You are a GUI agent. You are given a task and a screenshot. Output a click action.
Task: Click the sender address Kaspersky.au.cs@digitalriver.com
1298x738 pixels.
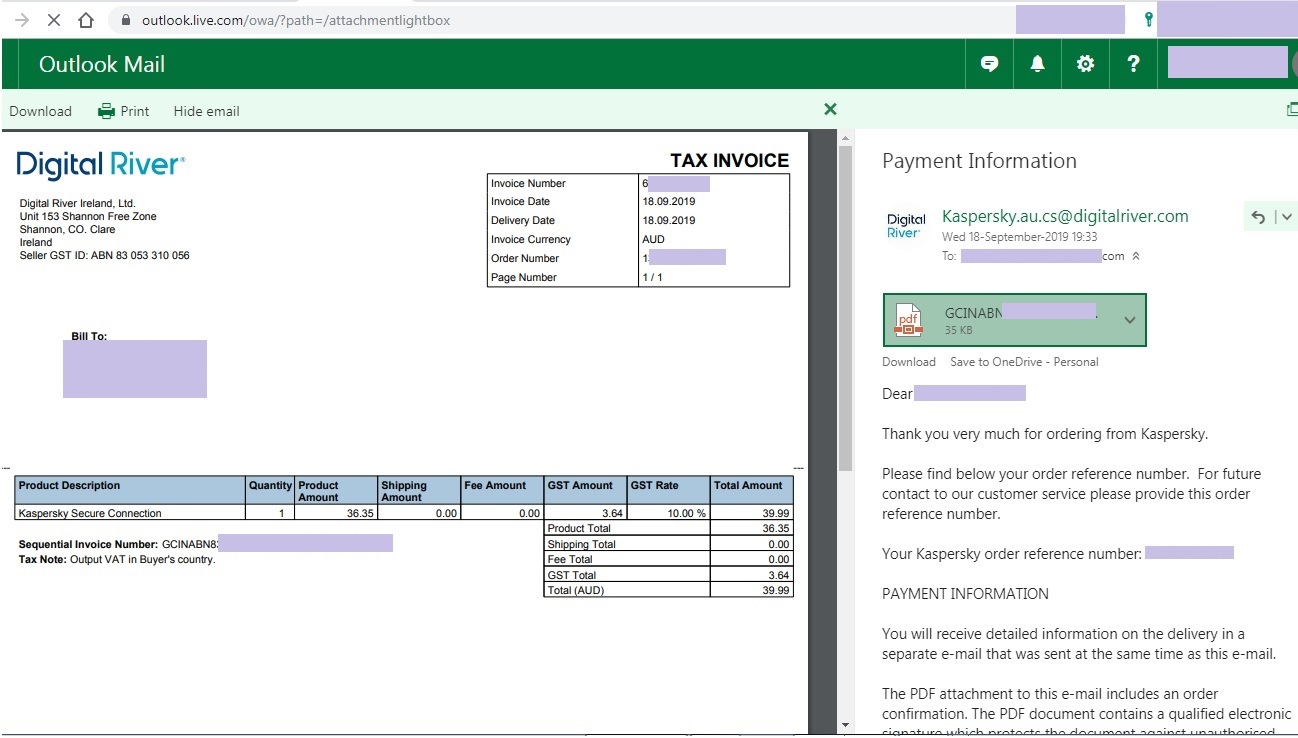coord(1065,216)
